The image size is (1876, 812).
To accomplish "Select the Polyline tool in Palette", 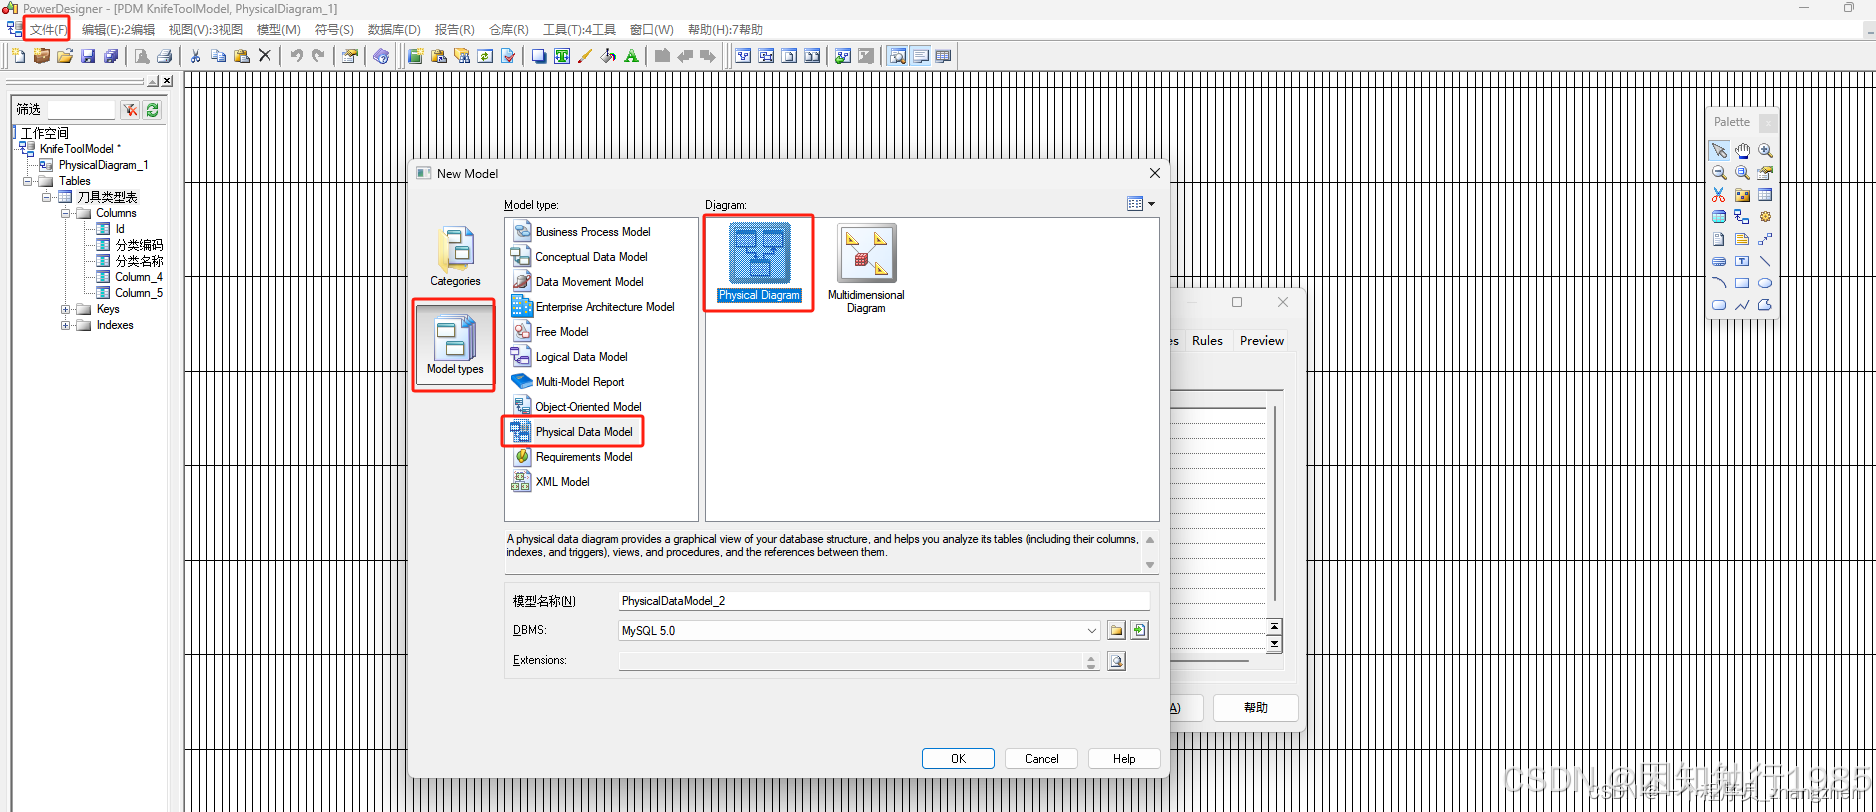I will pos(1742,305).
